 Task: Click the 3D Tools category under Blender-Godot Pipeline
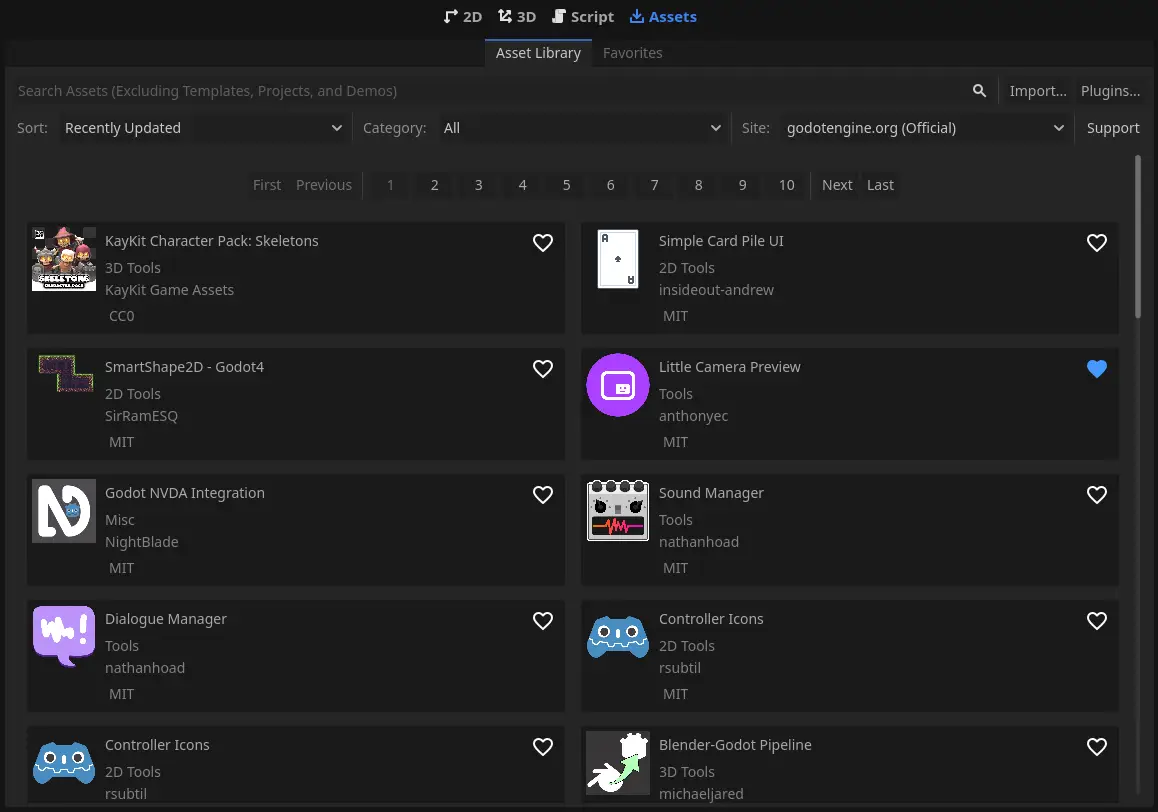[687, 772]
